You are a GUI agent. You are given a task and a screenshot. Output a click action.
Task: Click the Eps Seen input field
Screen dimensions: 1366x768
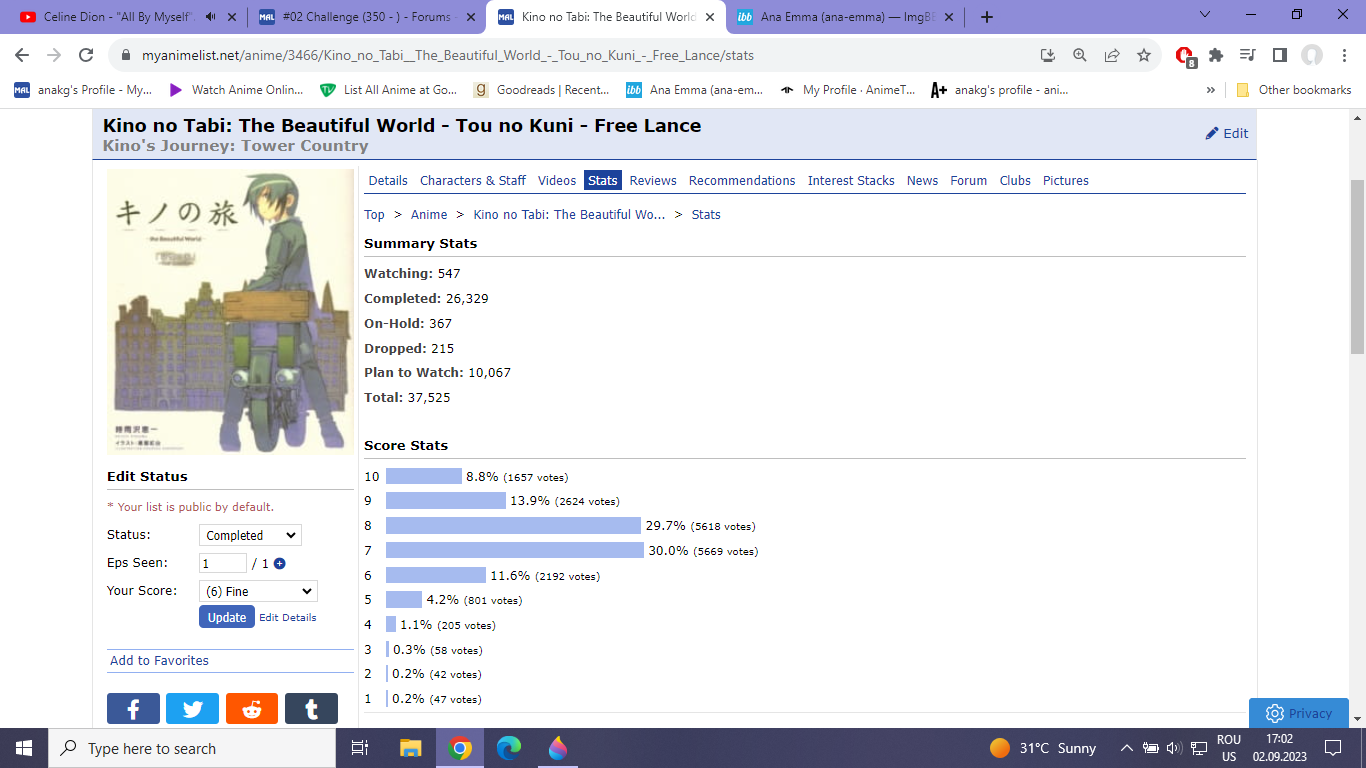(x=223, y=564)
